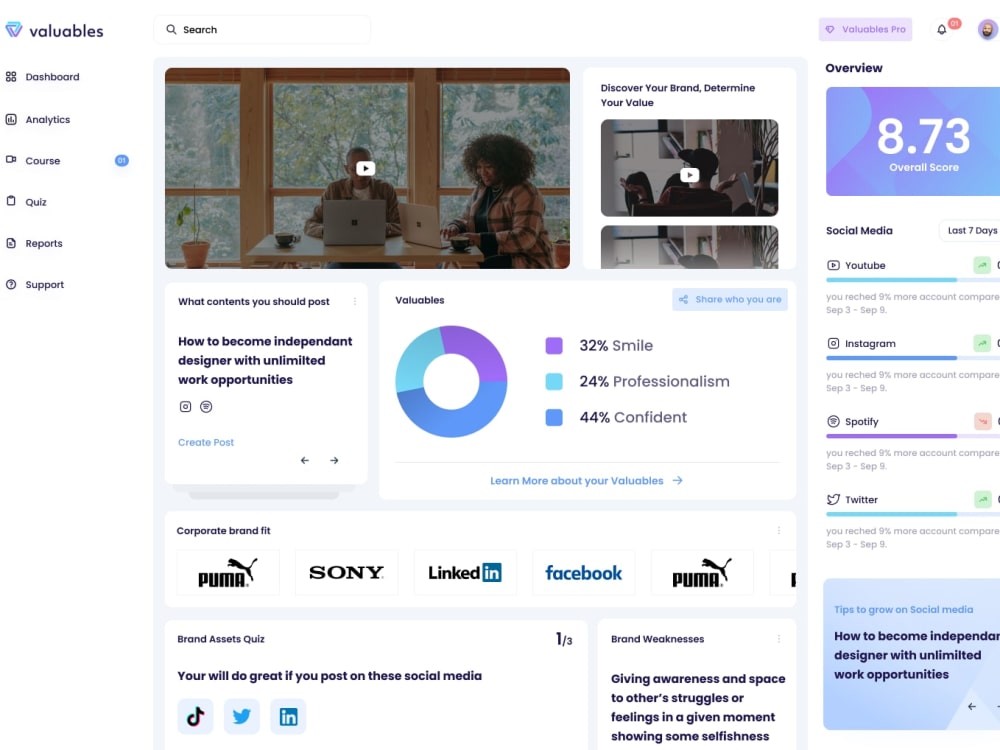Image resolution: width=1000 pixels, height=750 pixels.
Task: Click the Youtube progress bar
Action: pos(913,279)
